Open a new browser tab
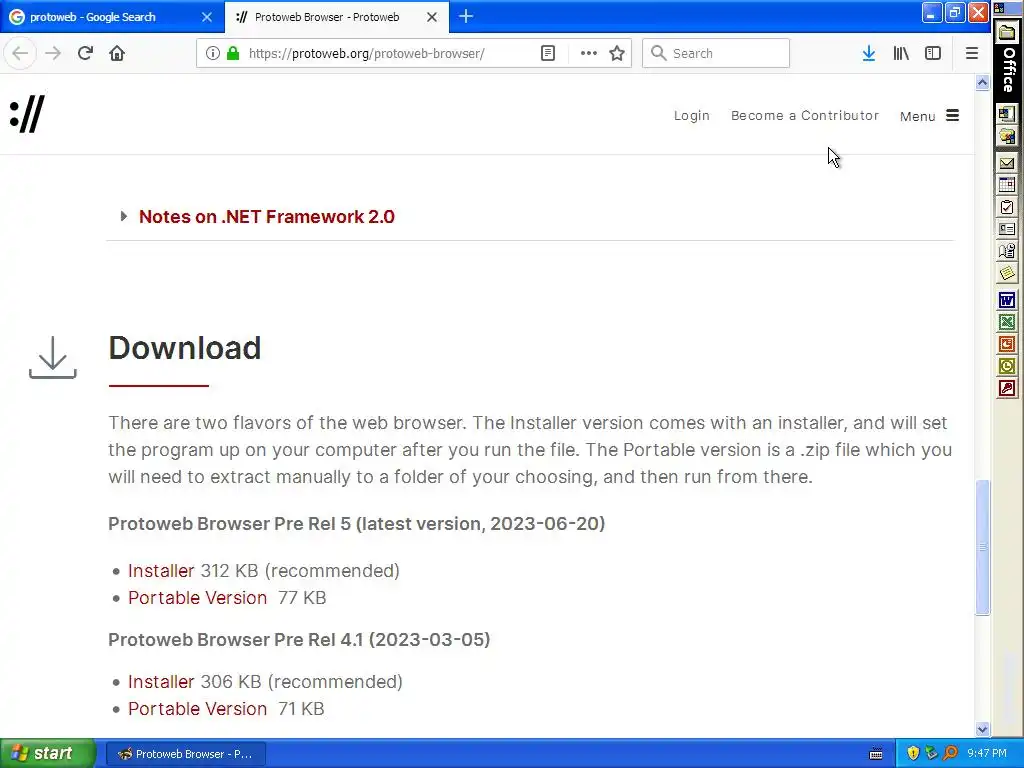The width and height of the screenshot is (1024, 768). (x=466, y=16)
